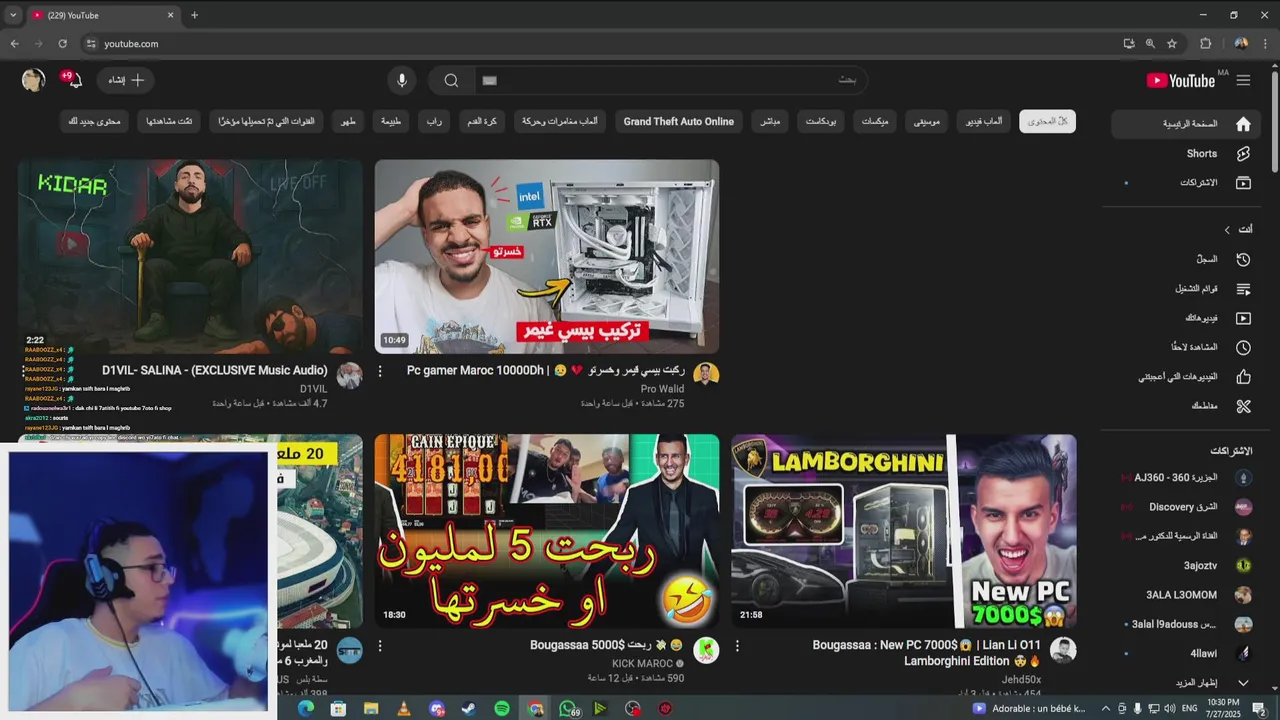Viewport: 1280px width, 720px height.
Task: Select the Home (الصفحة الرئيسية) sidebar item
Action: pos(1184,124)
